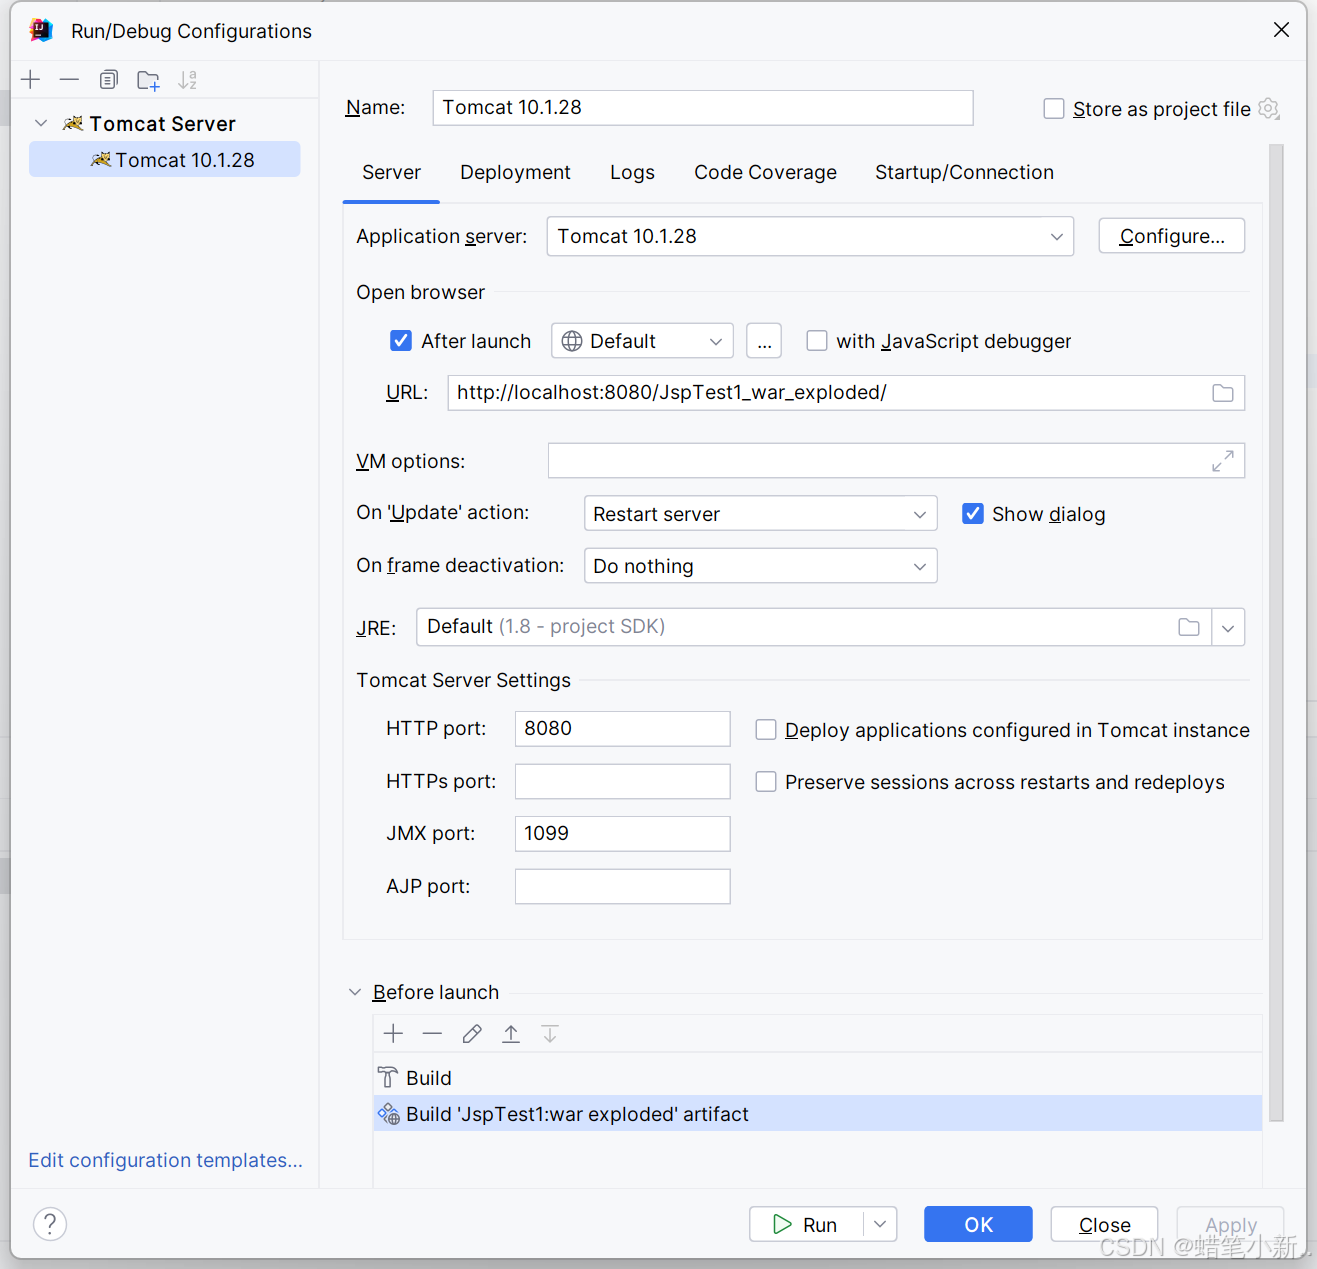The image size is (1317, 1269).
Task: Check Preserve sessions across restarts and redeploys
Action: pyautogui.click(x=766, y=782)
